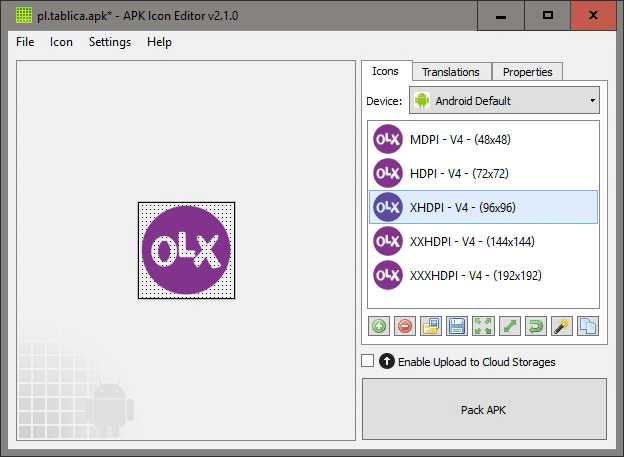Click the magic wand effects button
This screenshot has height=457, width=624.
(562, 326)
